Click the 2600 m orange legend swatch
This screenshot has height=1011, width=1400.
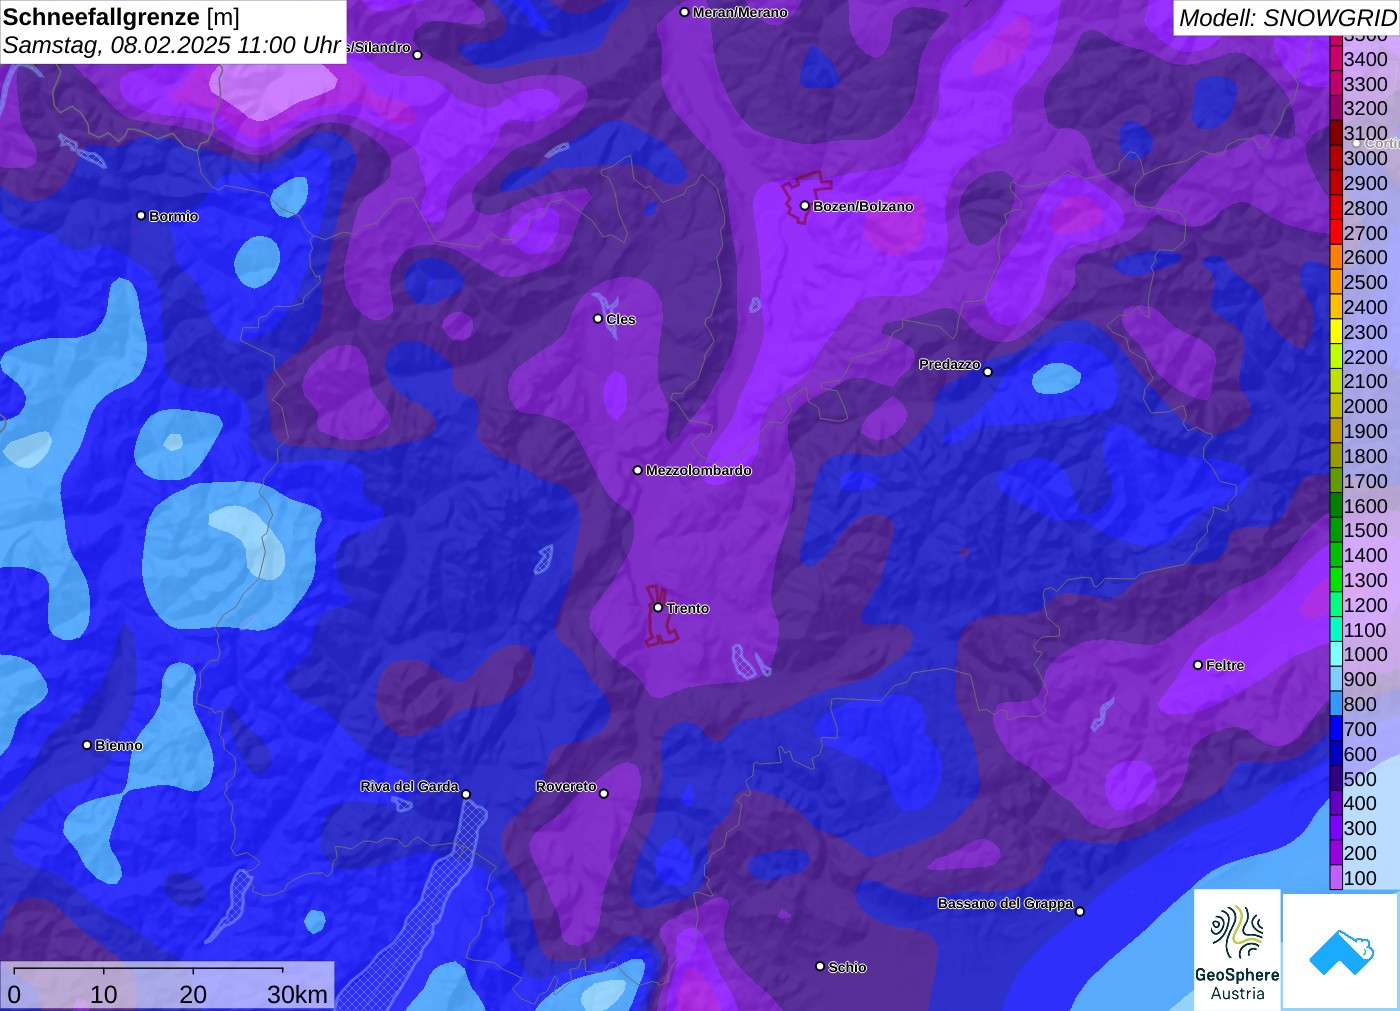(x=1336, y=257)
